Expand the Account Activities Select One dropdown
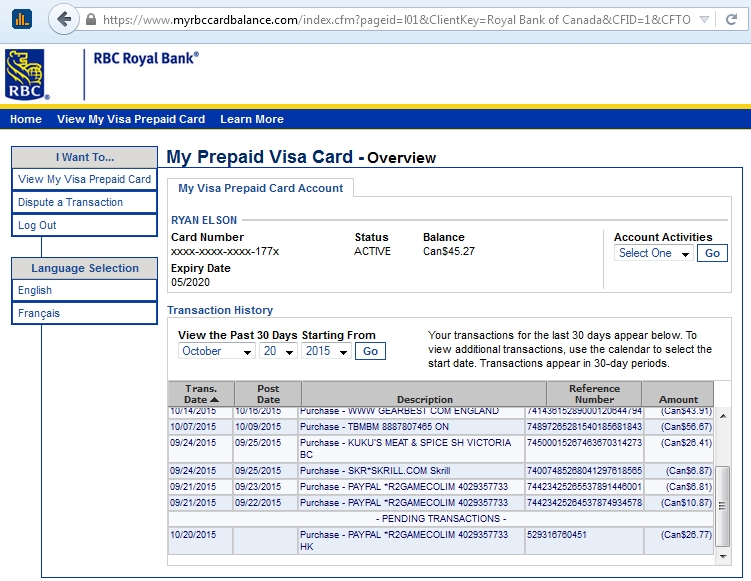This screenshot has width=751, height=581. click(654, 254)
